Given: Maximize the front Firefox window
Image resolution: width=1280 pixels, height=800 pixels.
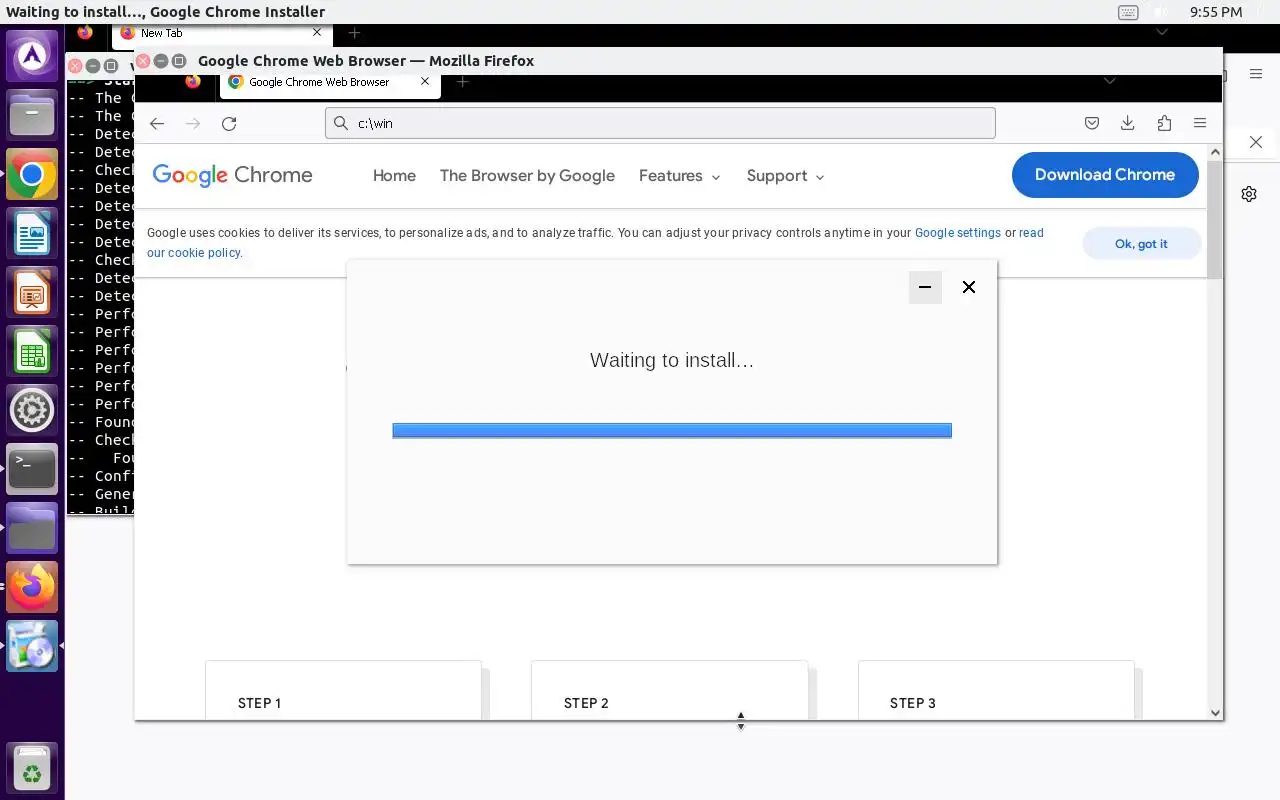Looking at the screenshot, I should (179, 61).
